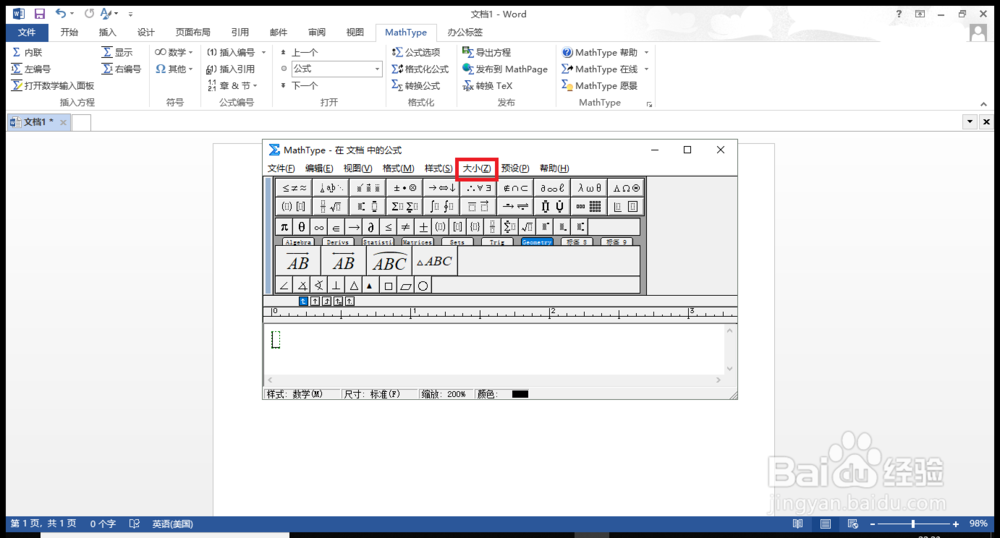This screenshot has height=538, width=1000.
Task: Insert the perpendicular symbol
Action: (336, 286)
